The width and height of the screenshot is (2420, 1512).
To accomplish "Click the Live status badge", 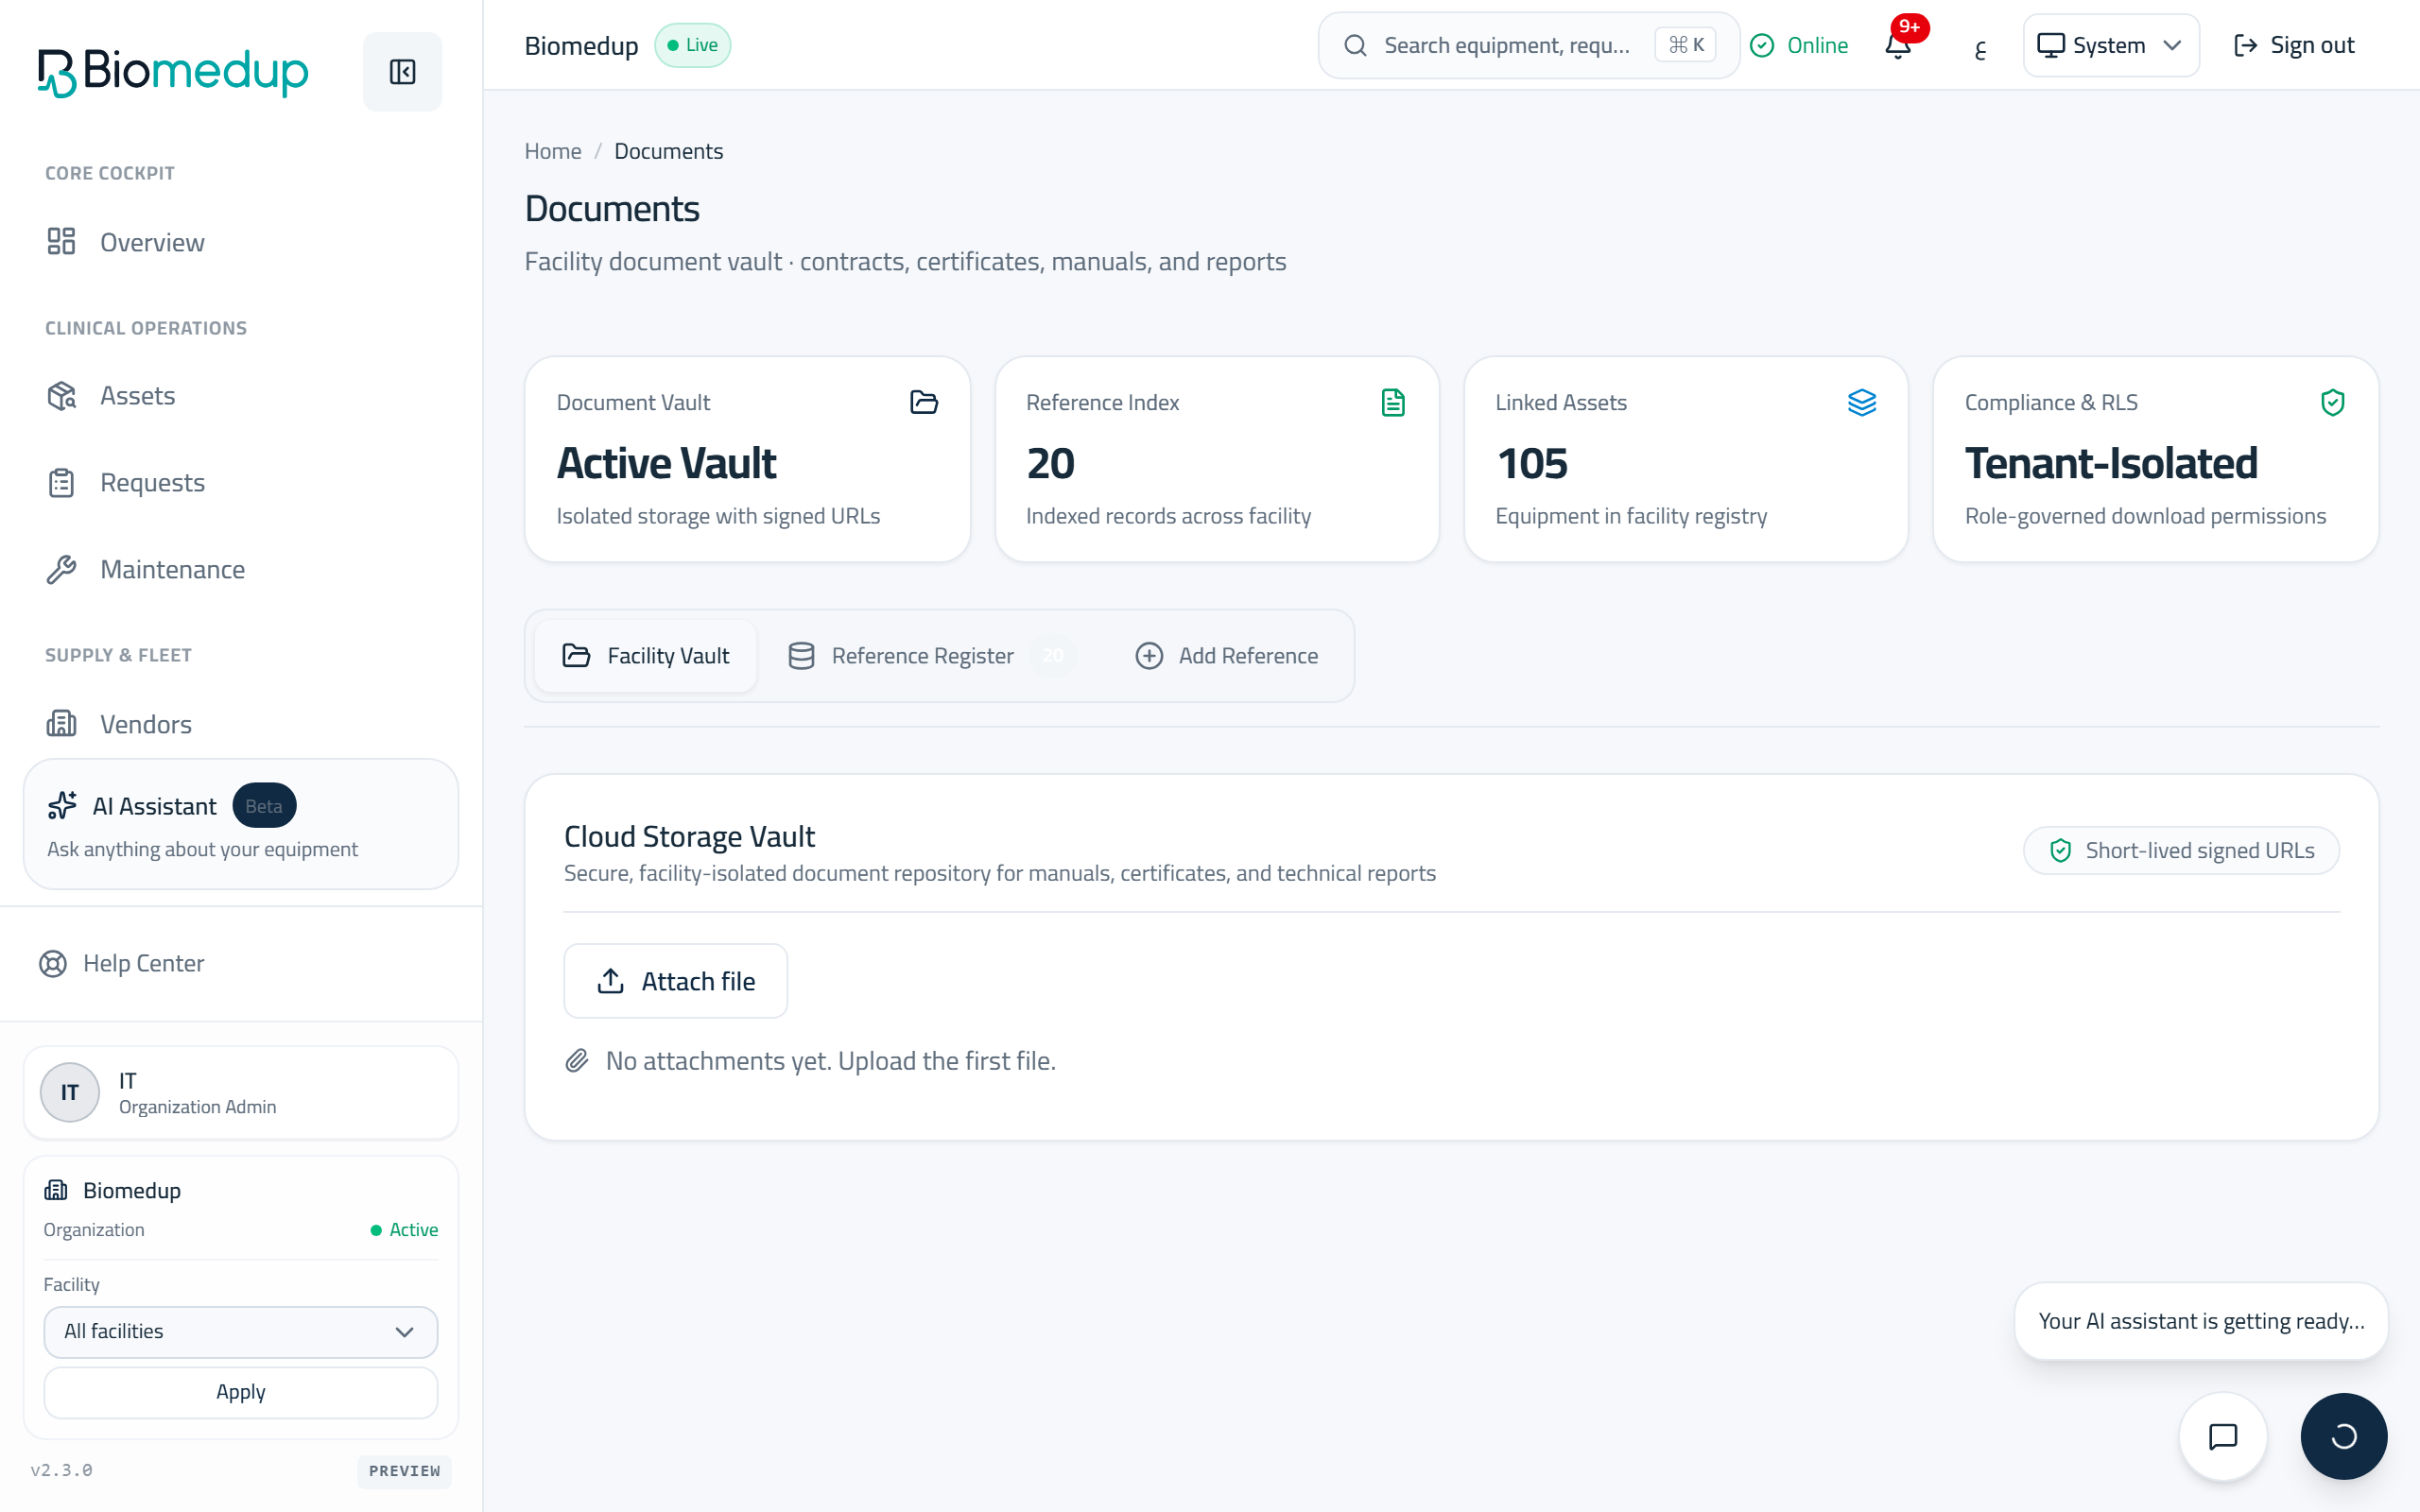I will (x=693, y=45).
